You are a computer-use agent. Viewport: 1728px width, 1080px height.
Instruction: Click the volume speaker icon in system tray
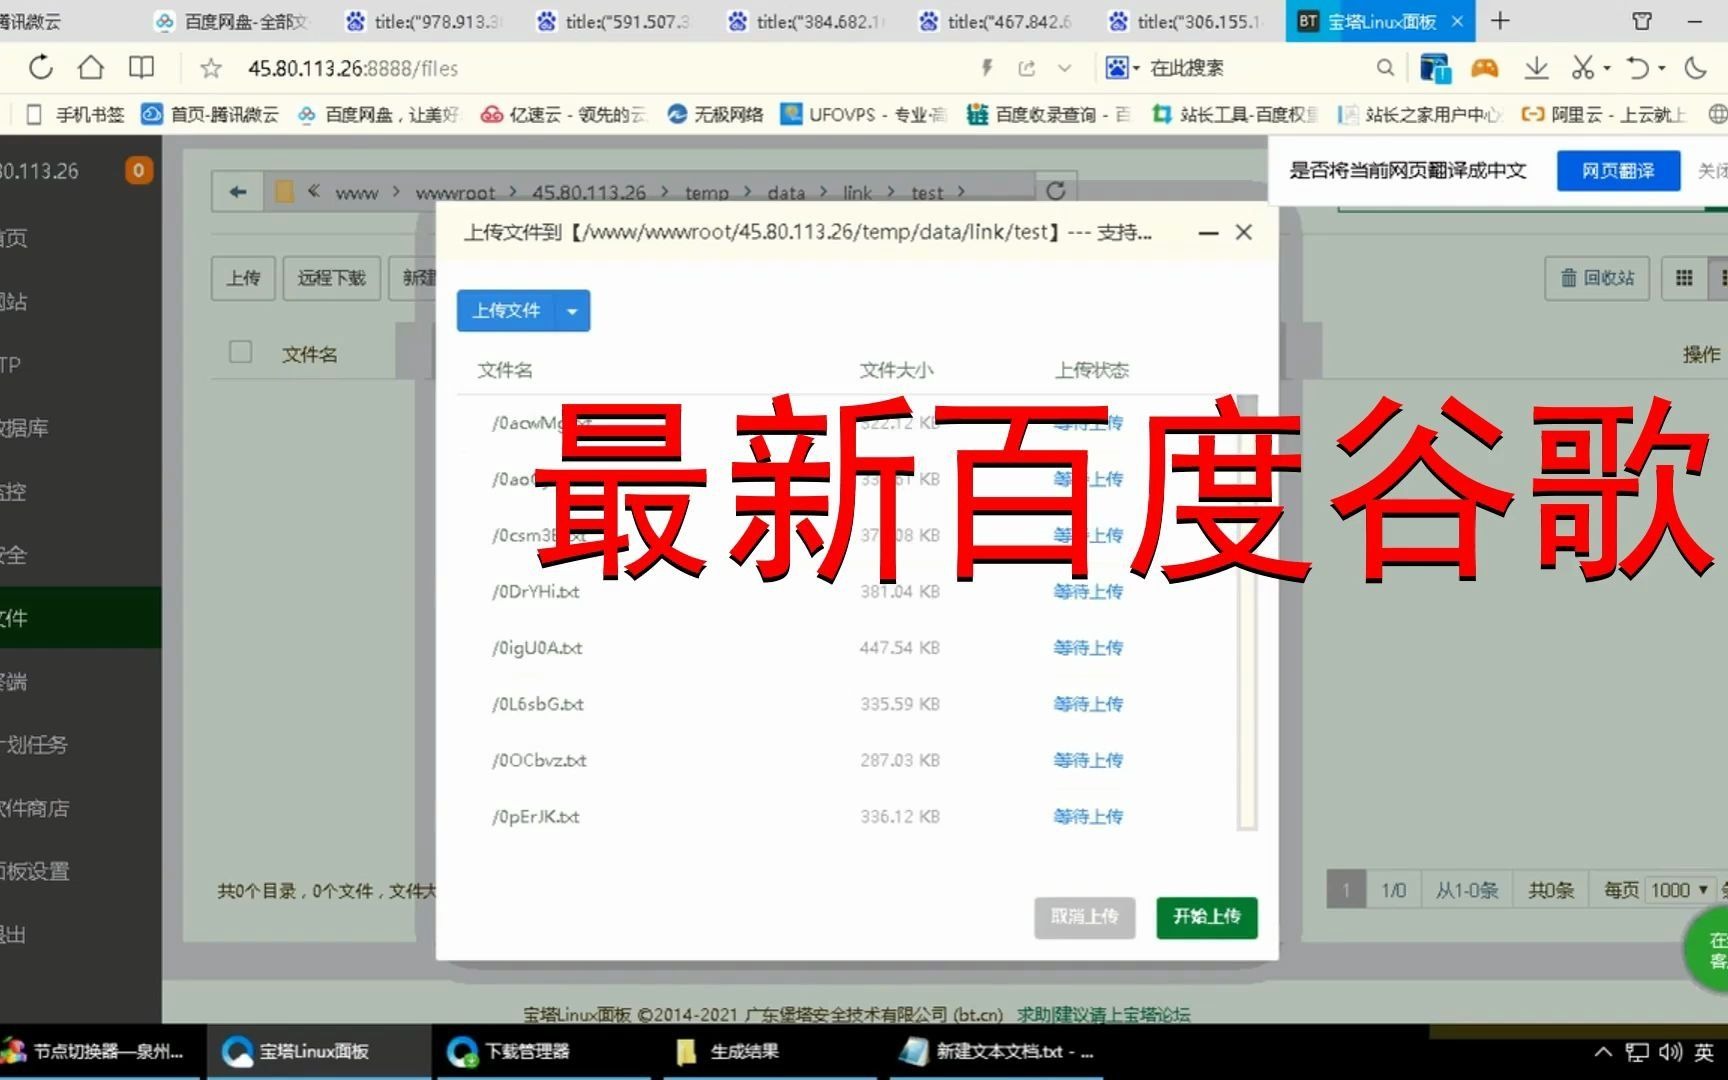pos(1670,1052)
